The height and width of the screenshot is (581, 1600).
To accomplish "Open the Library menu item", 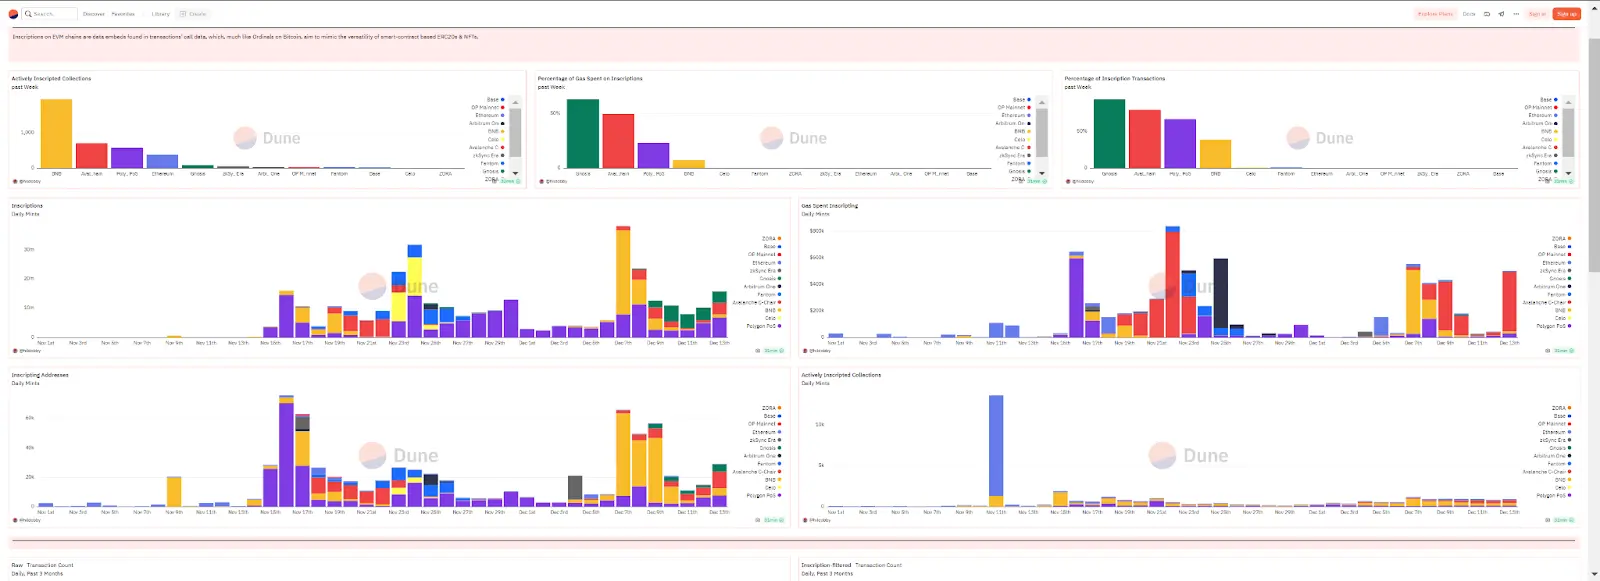I will click(x=161, y=14).
